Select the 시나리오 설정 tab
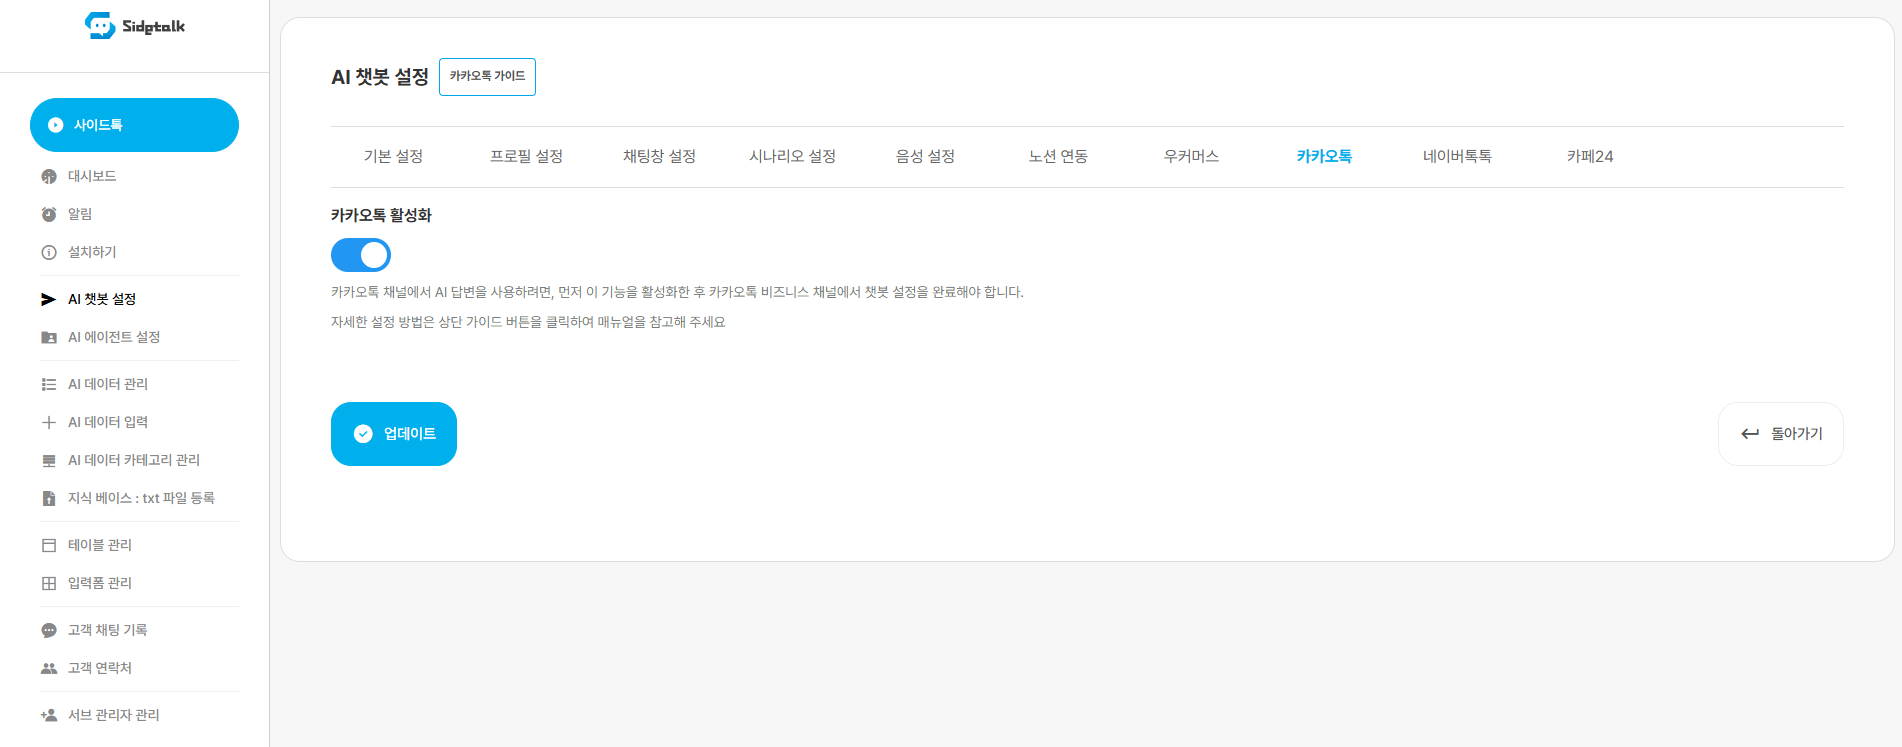1902x747 pixels. (792, 156)
